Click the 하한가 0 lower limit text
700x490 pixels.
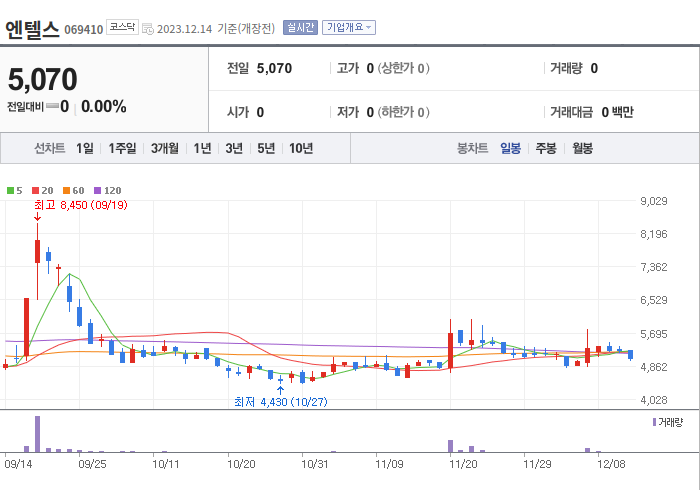404,112
